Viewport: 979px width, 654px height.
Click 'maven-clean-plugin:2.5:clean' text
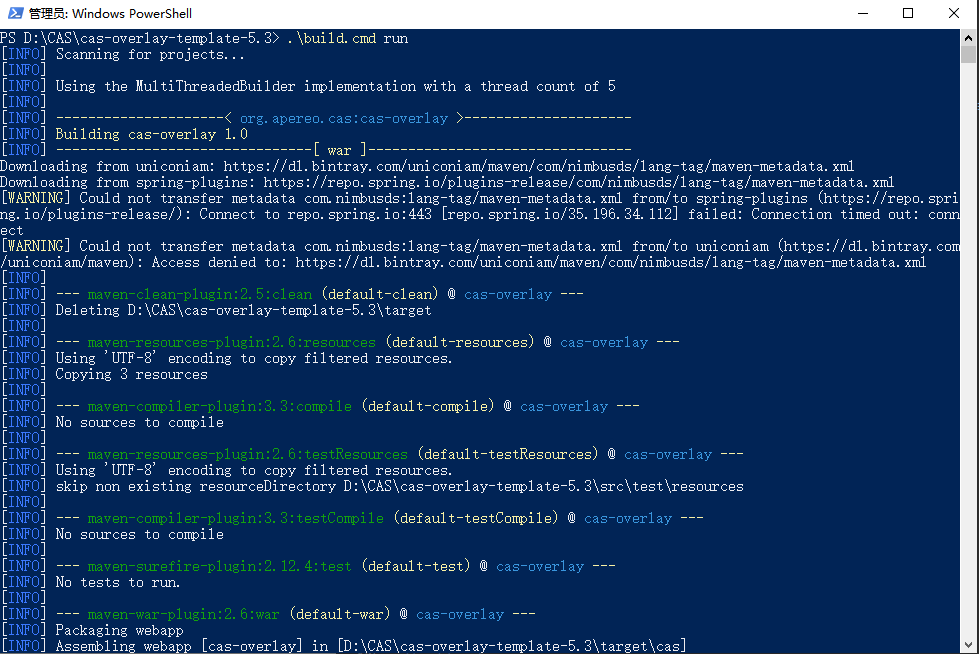200,294
